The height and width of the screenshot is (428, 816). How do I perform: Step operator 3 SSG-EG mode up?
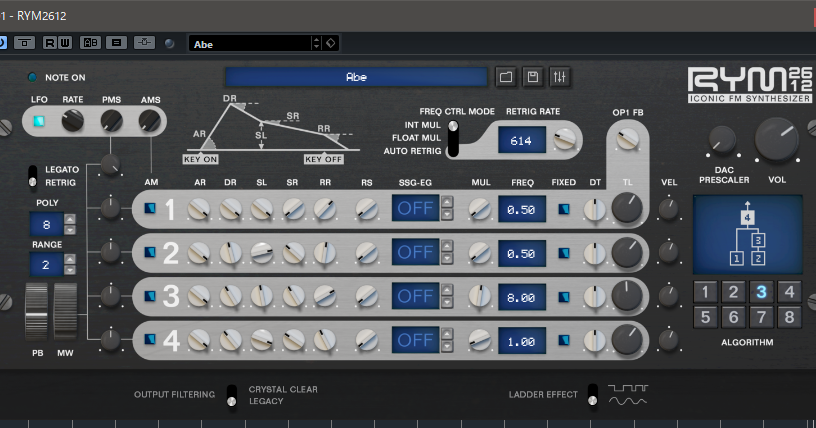coord(447,290)
